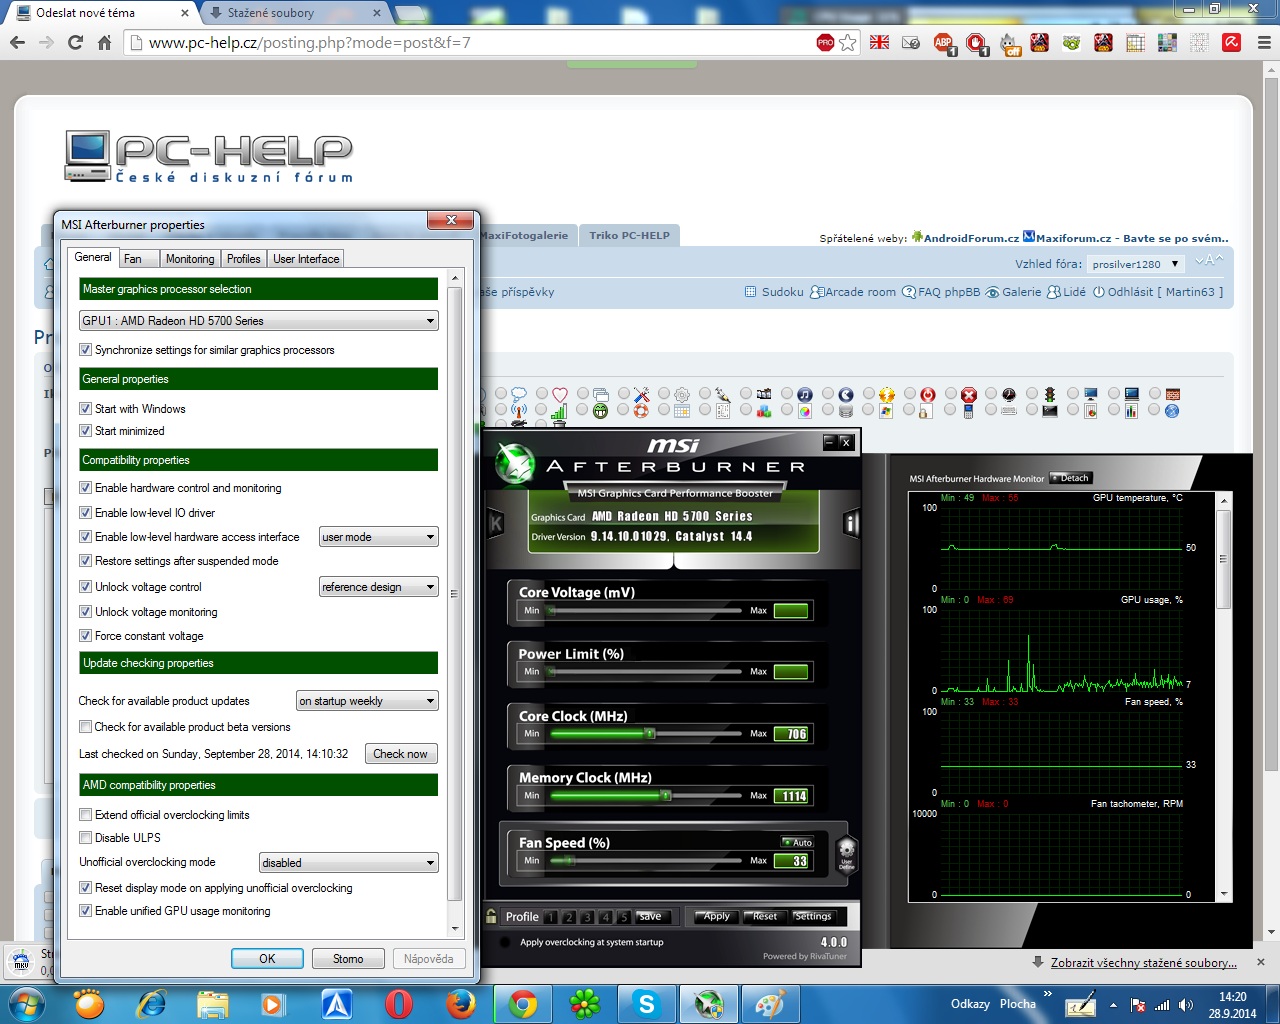
Task: Click the Core Clock value field 706
Action: (x=791, y=734)
